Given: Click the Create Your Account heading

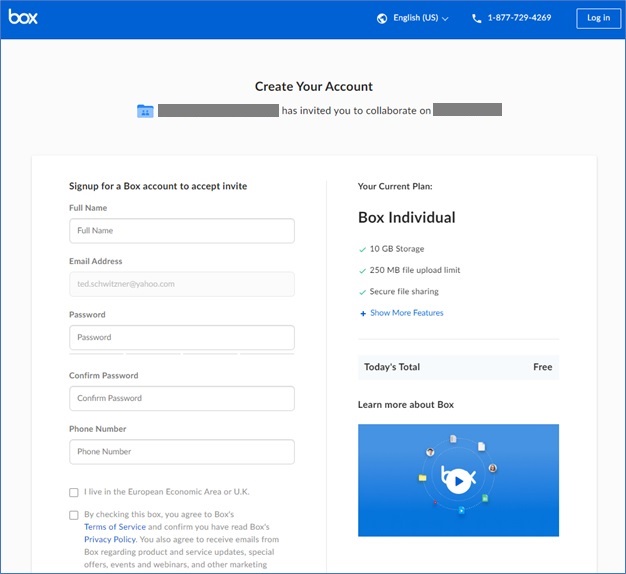Looking at the screenshot, I should (x=314, y=87).
